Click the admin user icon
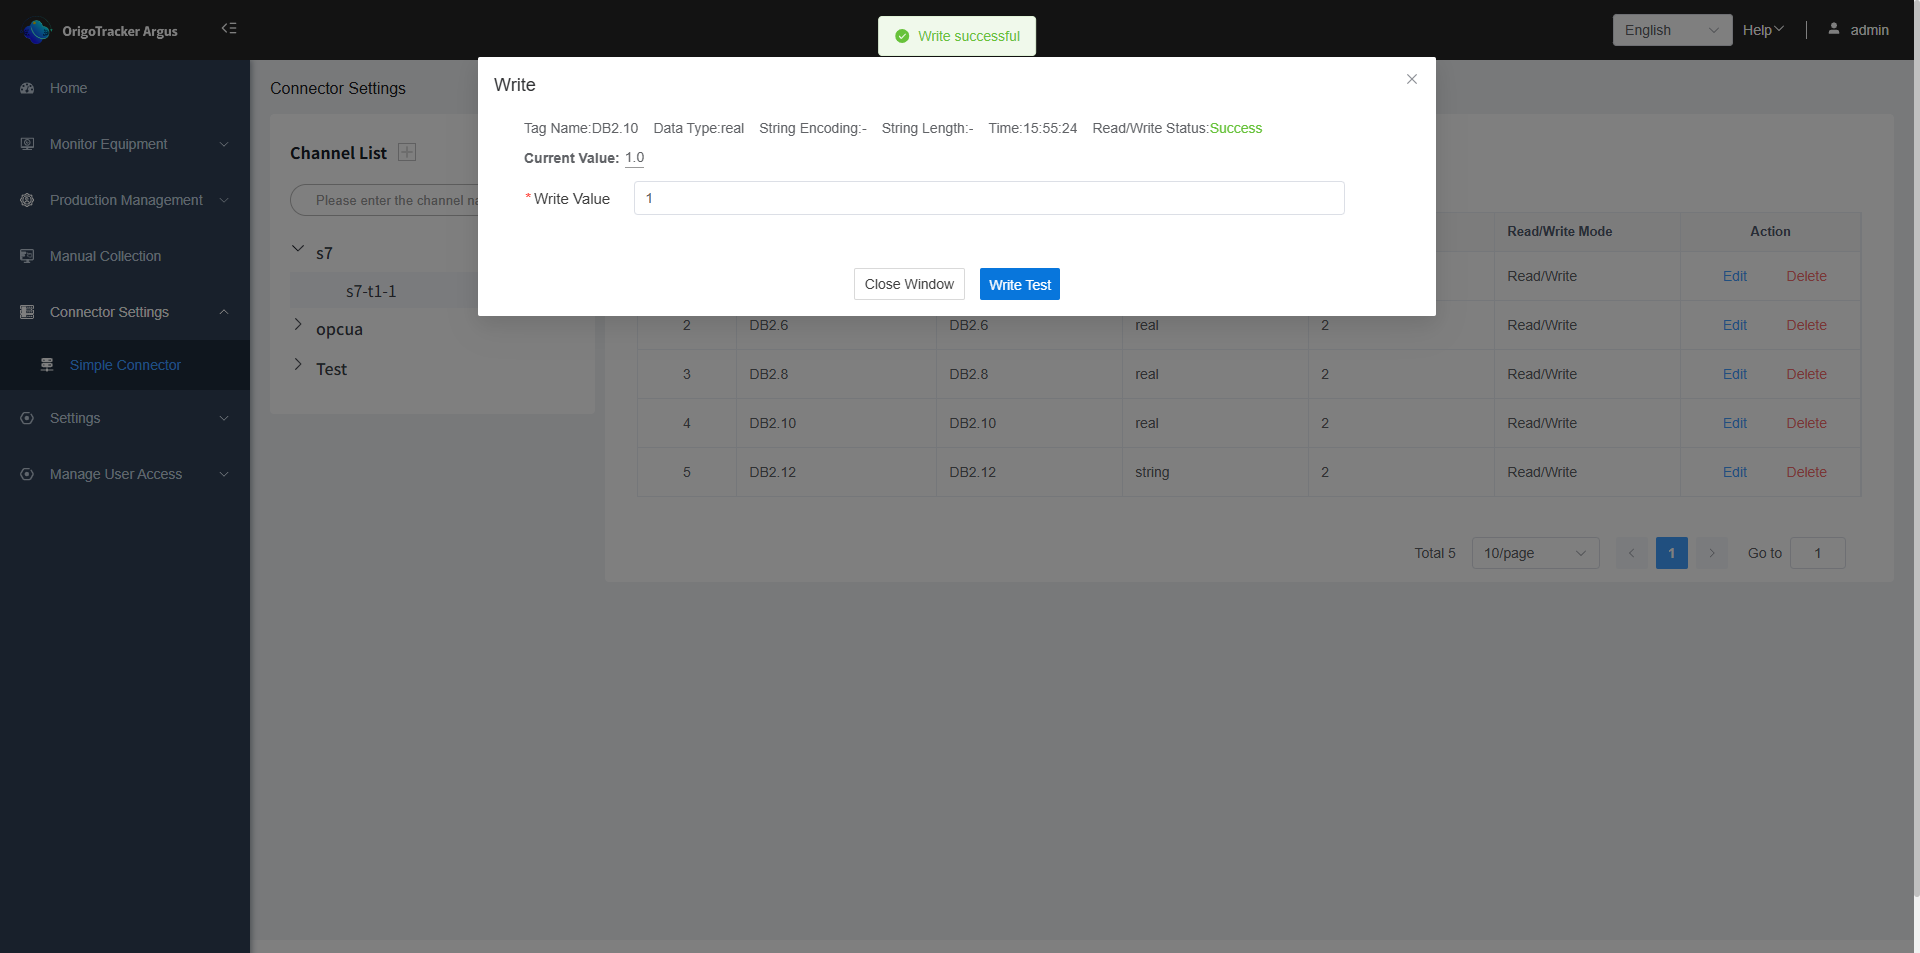1920x953 pixels. coord(1833,29)
